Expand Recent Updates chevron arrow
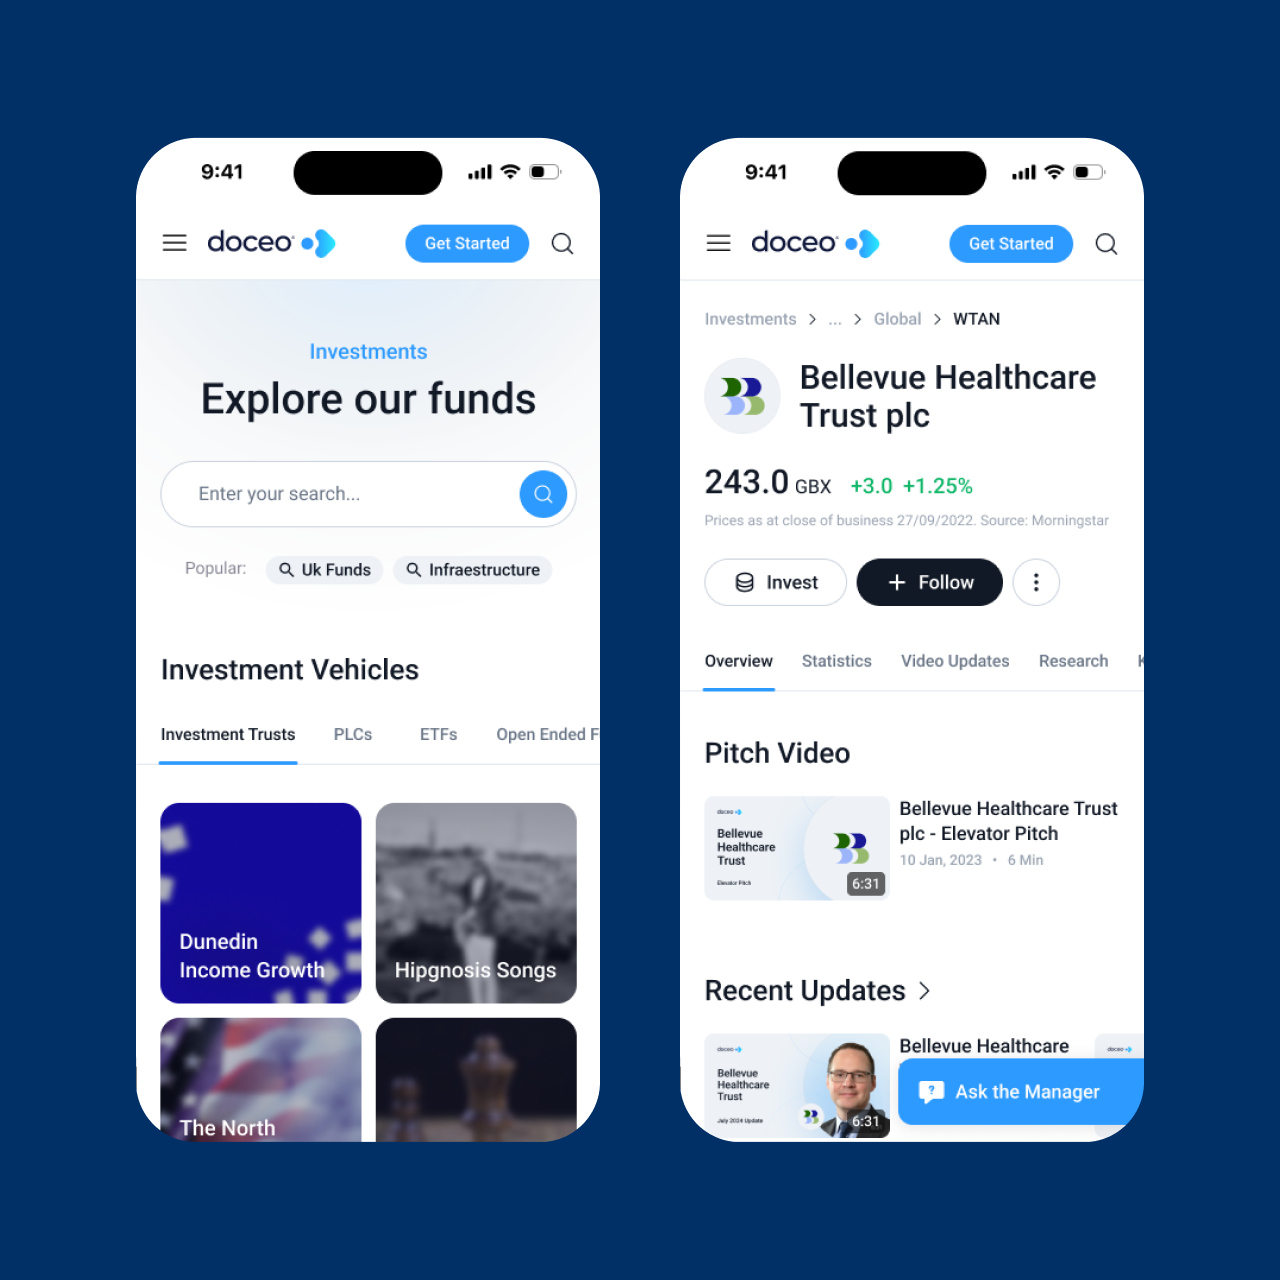This screenshot has height=1280, width=1280. pyautogui.click(x=925, y=991)
